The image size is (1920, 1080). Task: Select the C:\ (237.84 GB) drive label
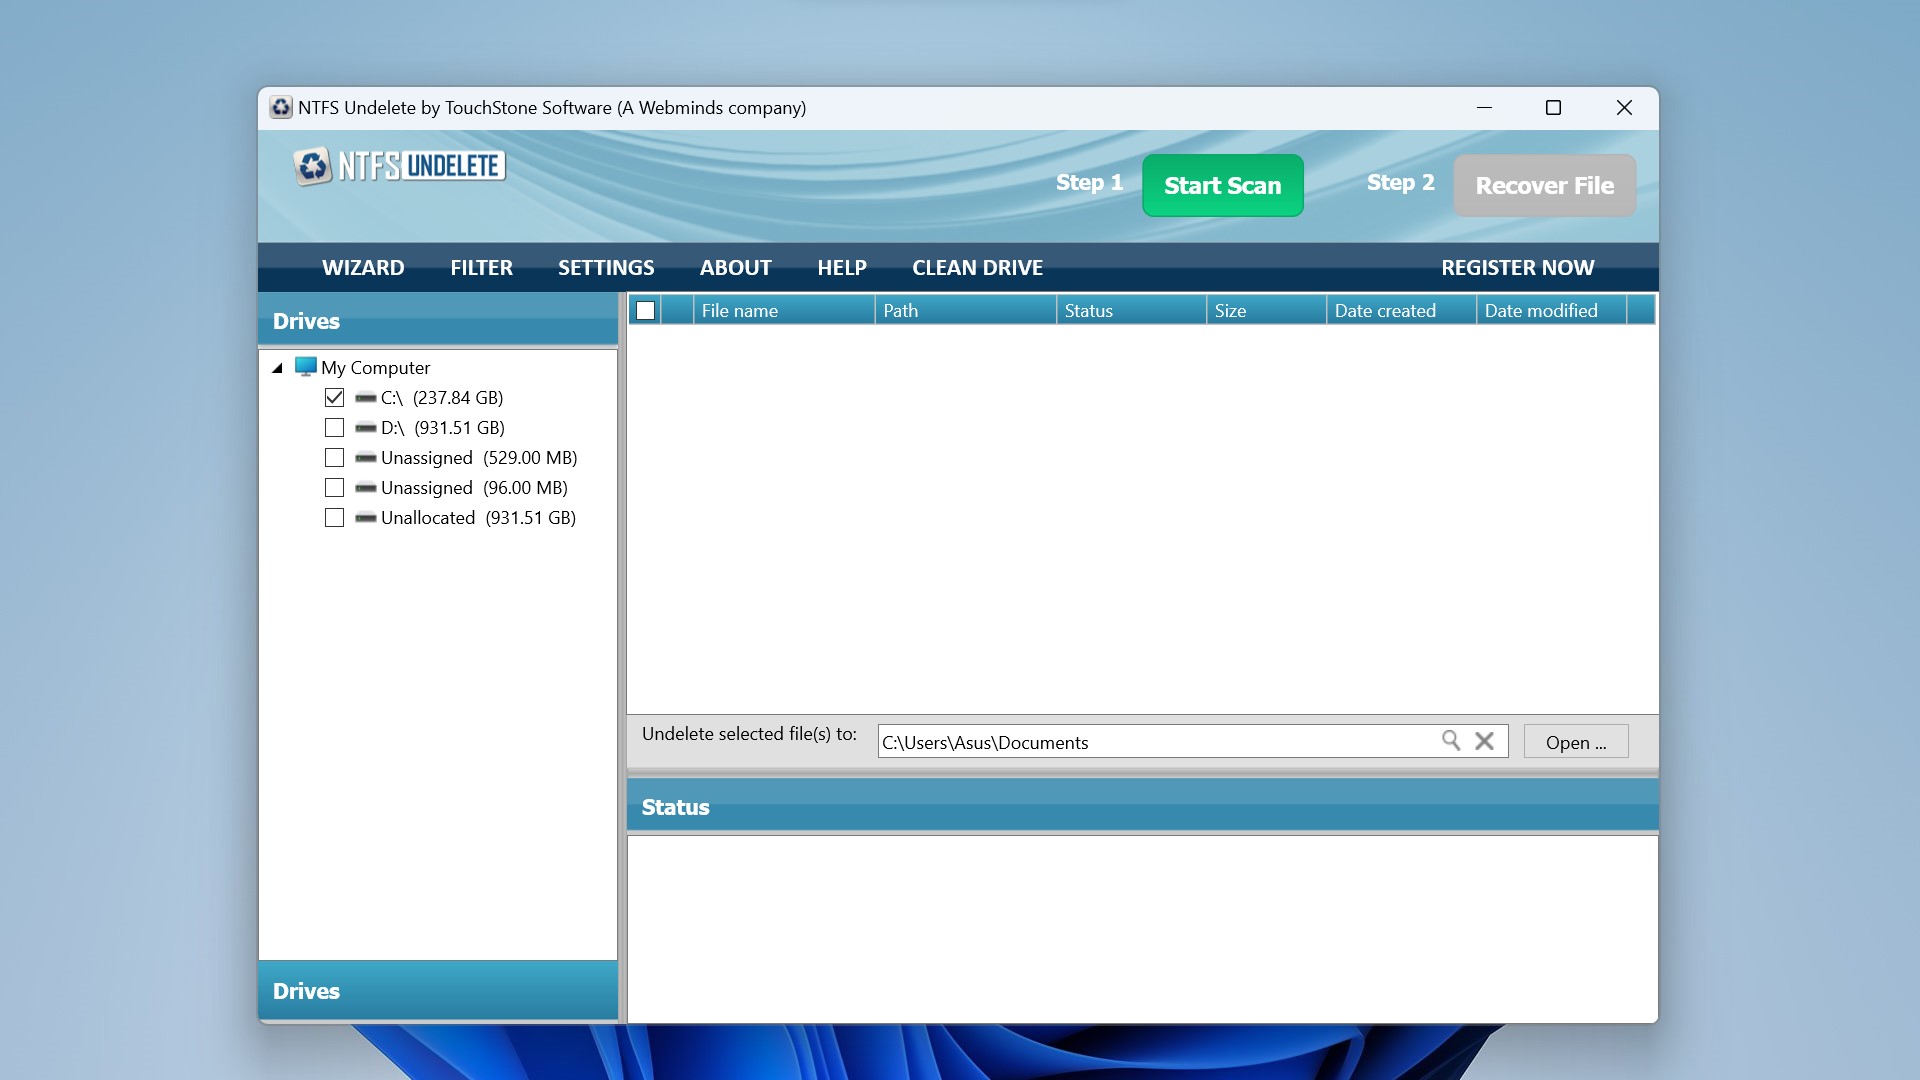point(442,398)
